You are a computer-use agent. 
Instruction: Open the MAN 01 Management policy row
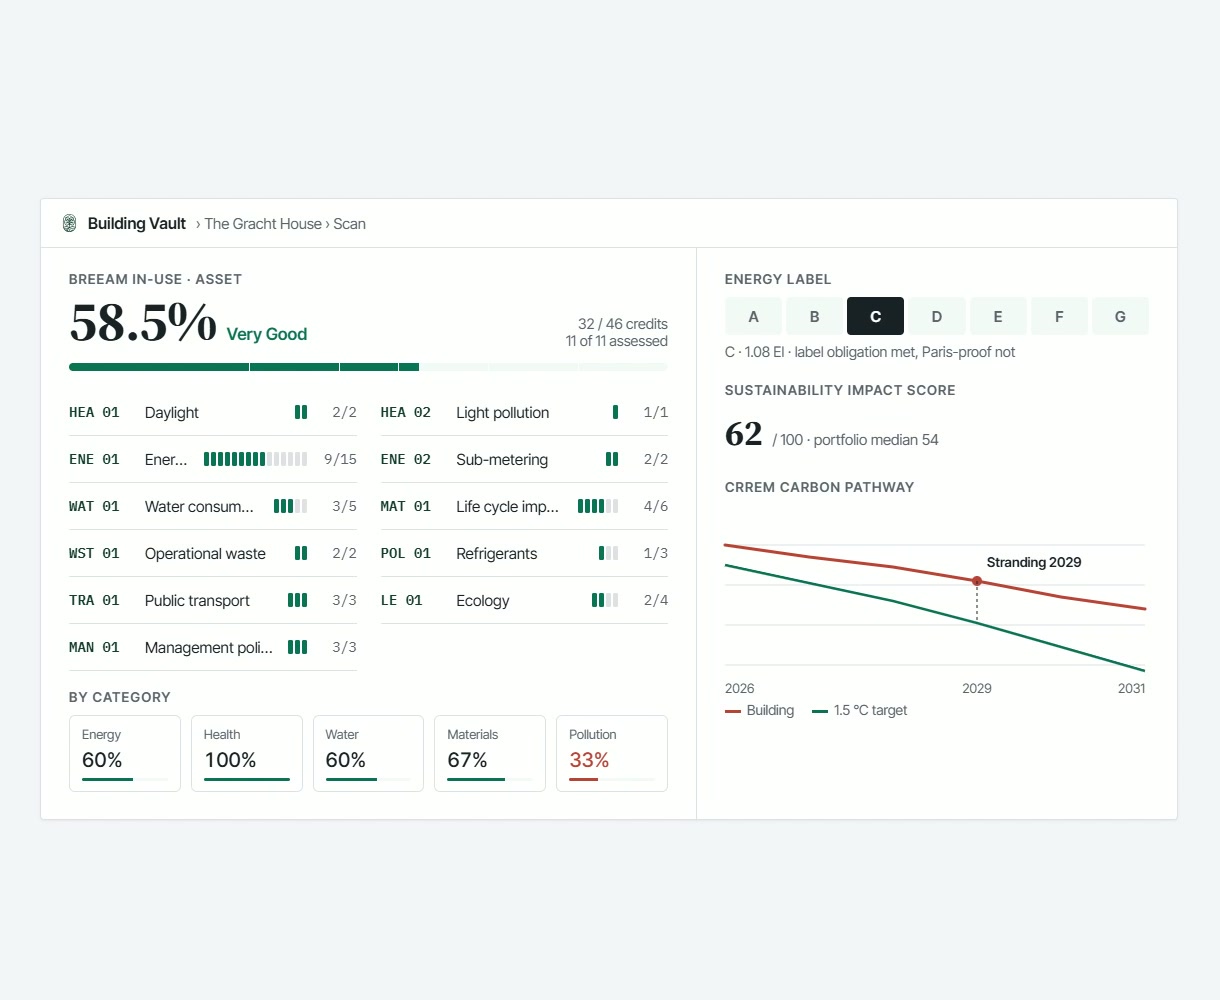pyautogui.click(x=213, y=647)
